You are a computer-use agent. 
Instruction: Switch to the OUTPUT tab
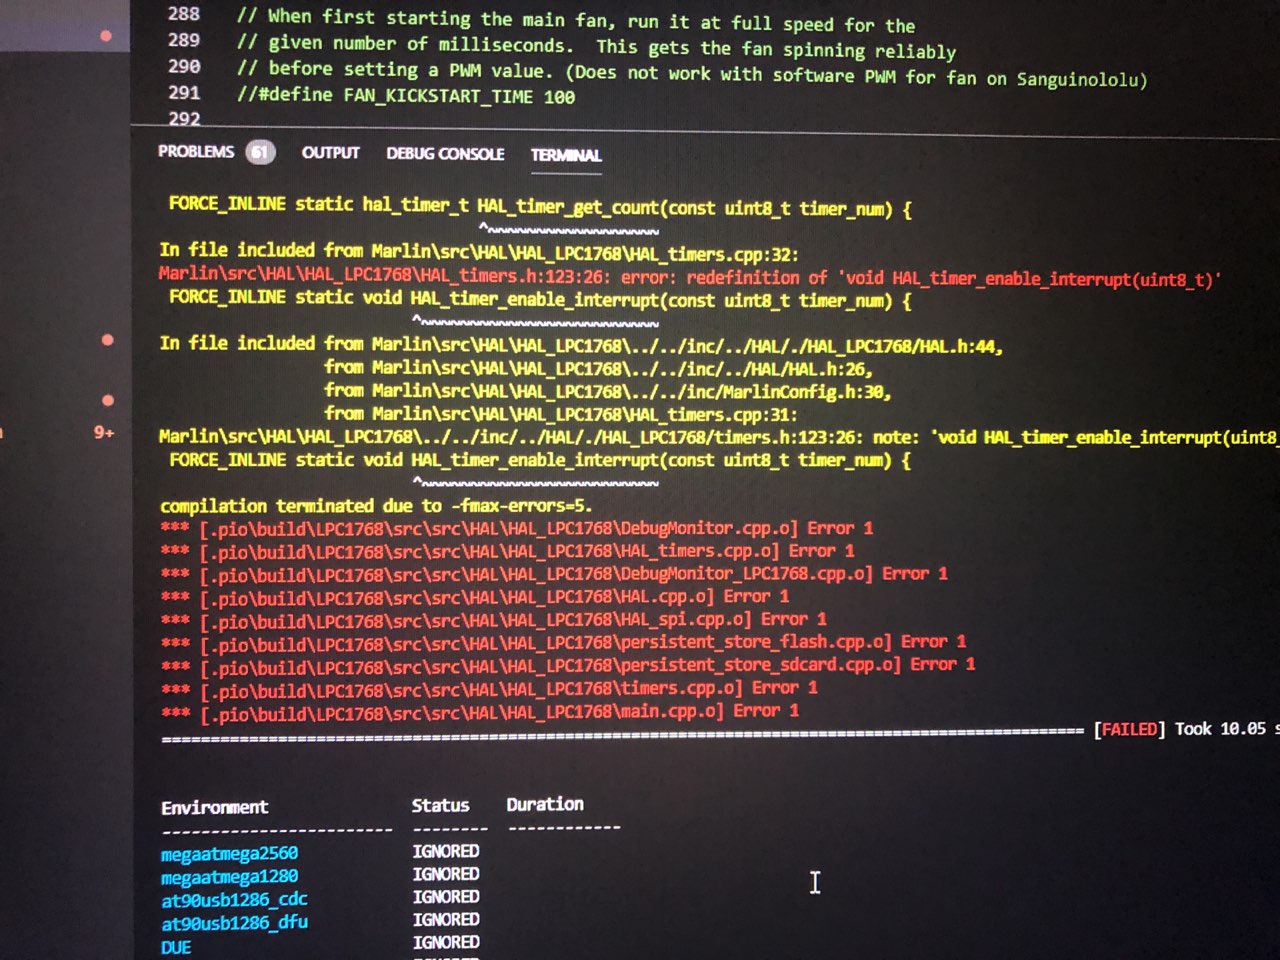330,153
